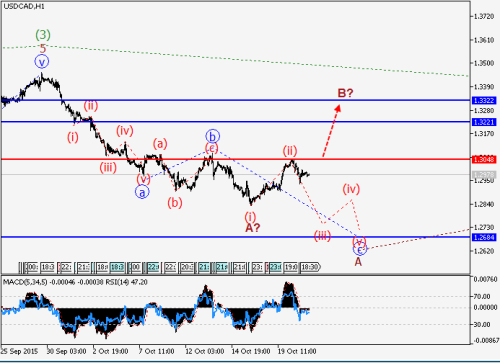
Task: Click the blue horizontal line at 1.3322
Action: [x=235, y=100]
